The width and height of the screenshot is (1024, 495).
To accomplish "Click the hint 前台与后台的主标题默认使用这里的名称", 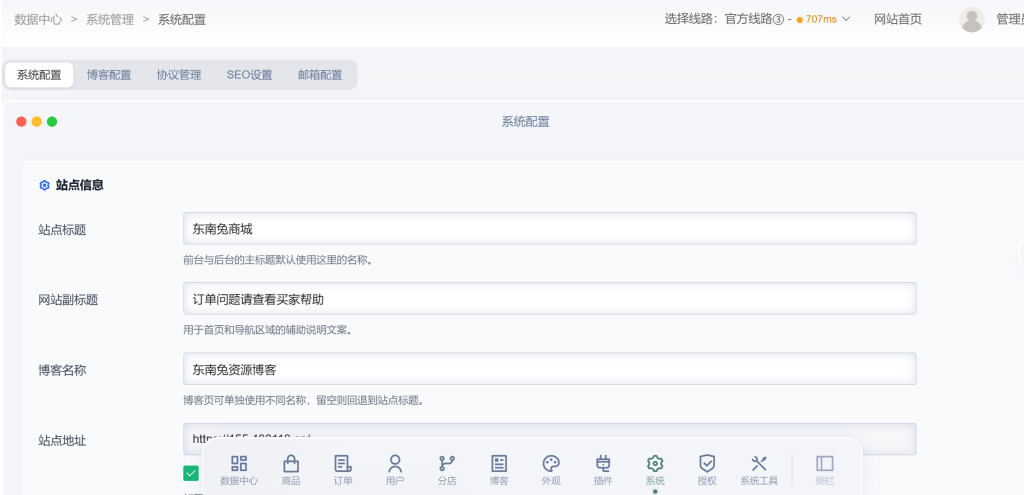I will [x=278, y=260].
